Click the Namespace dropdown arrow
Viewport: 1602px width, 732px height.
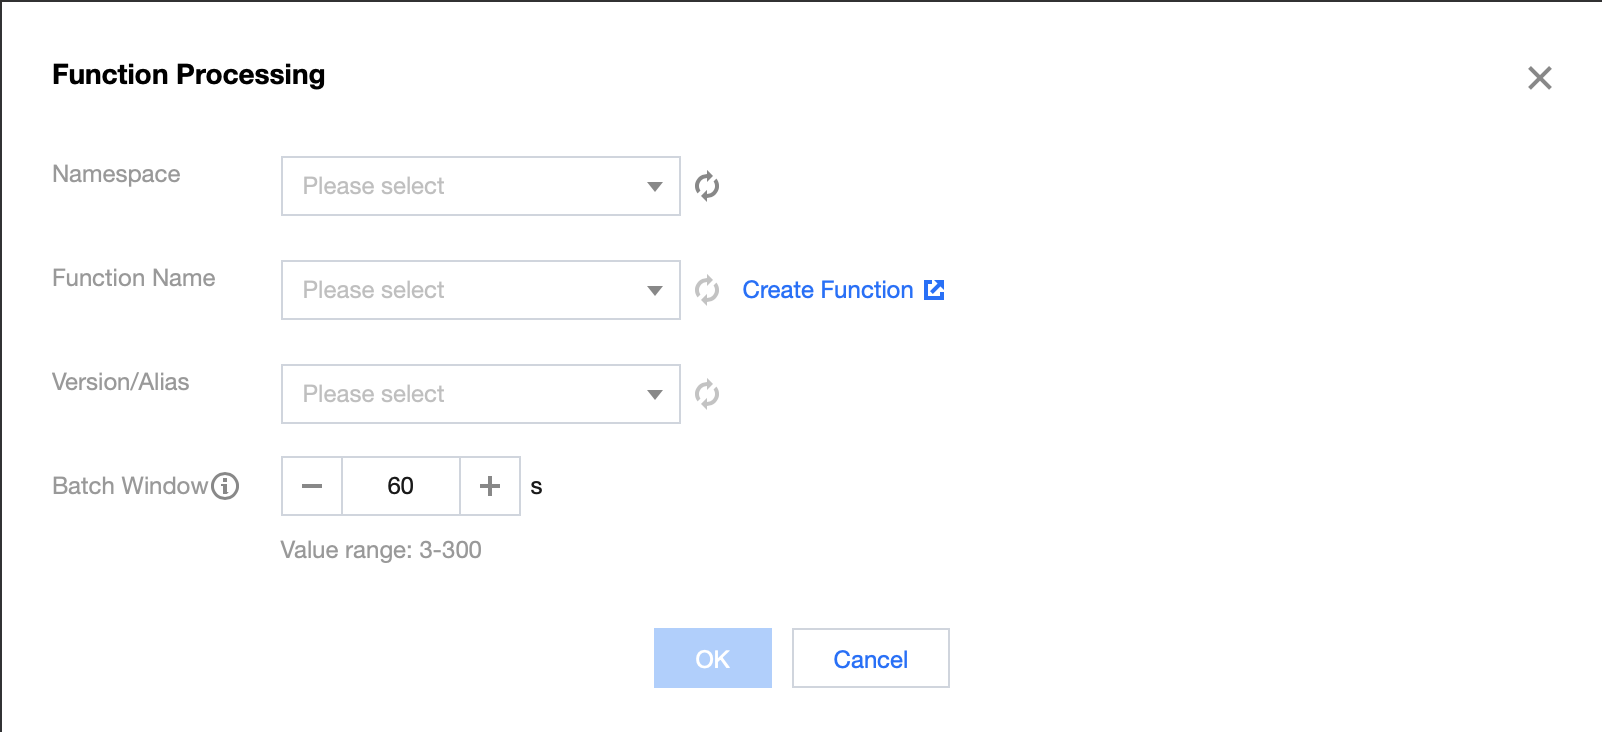click(x=655, y=186)
